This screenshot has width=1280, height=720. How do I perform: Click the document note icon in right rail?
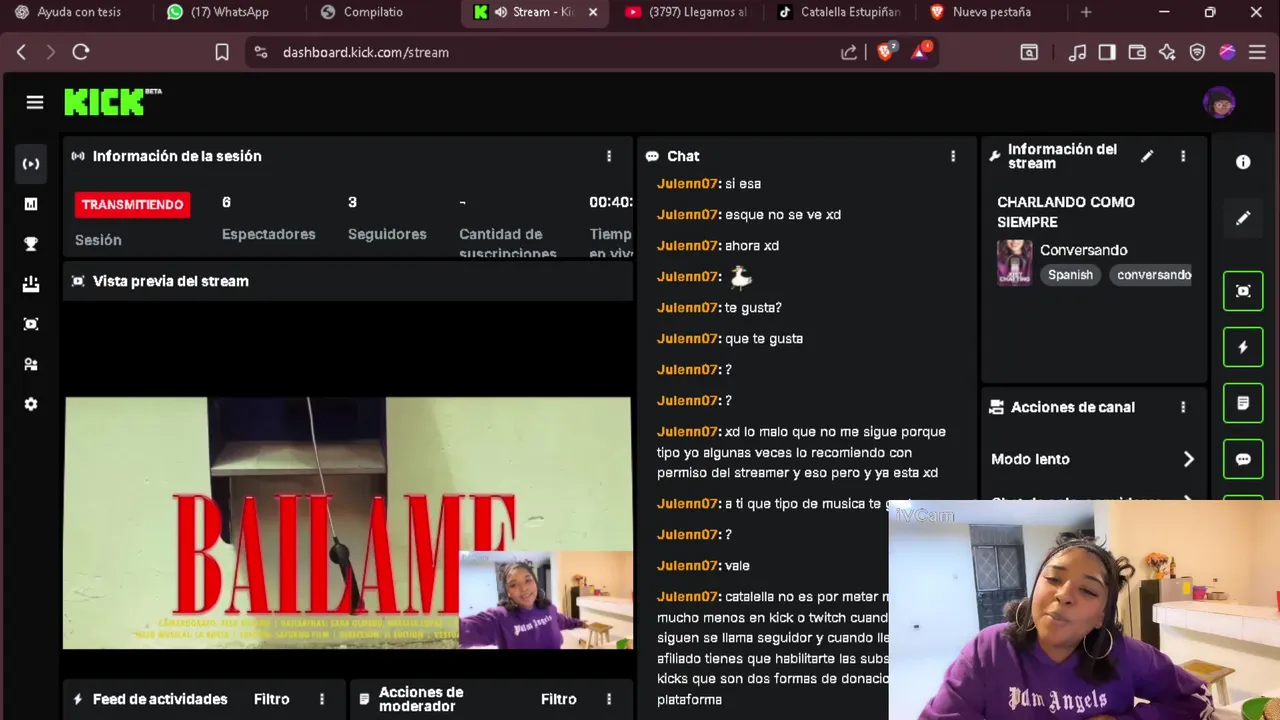(x=1243, y=403)
